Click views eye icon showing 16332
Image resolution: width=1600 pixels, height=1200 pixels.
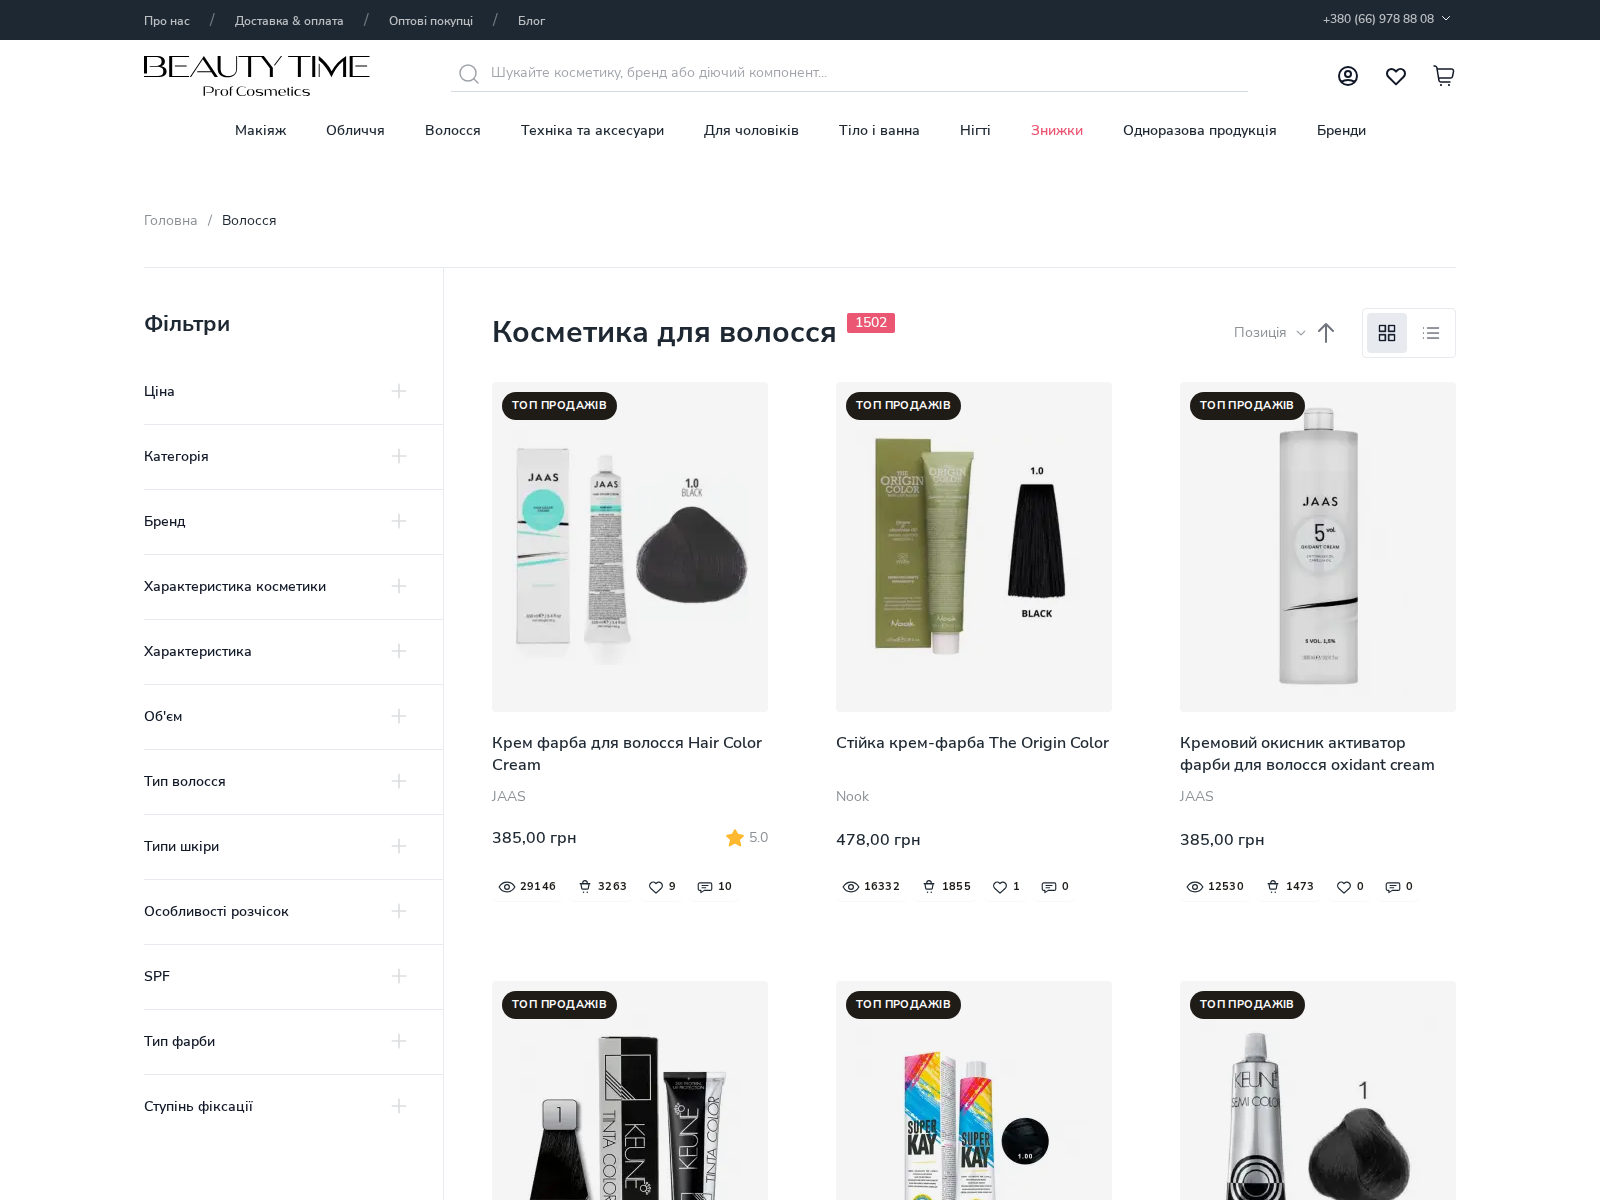pyautogui.click(x=851, y=887)
